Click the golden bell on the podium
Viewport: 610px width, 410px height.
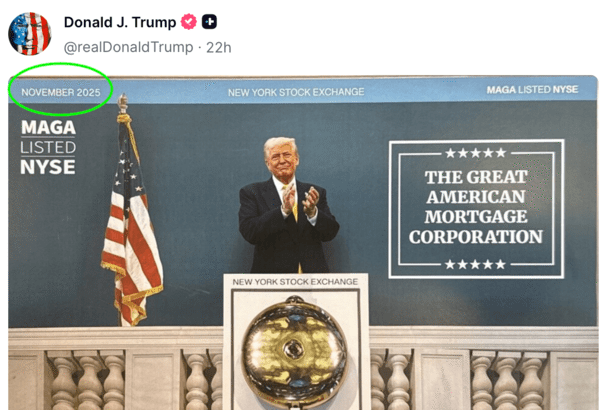point(294,352)
